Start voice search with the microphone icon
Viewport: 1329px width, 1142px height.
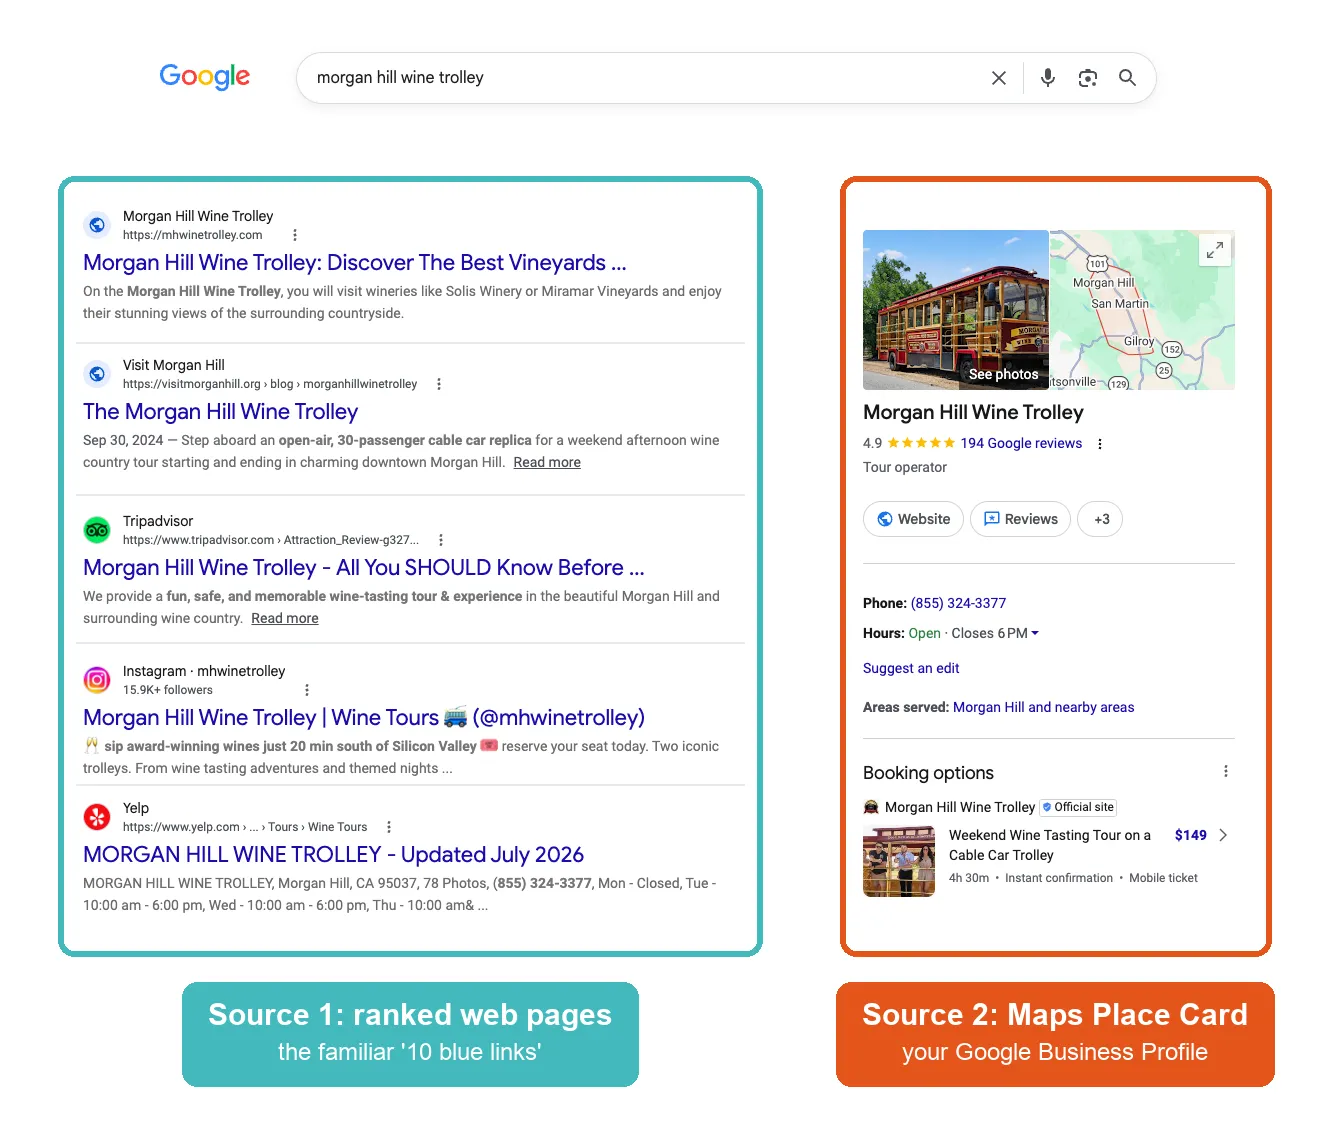click(x=1047, y=78)
